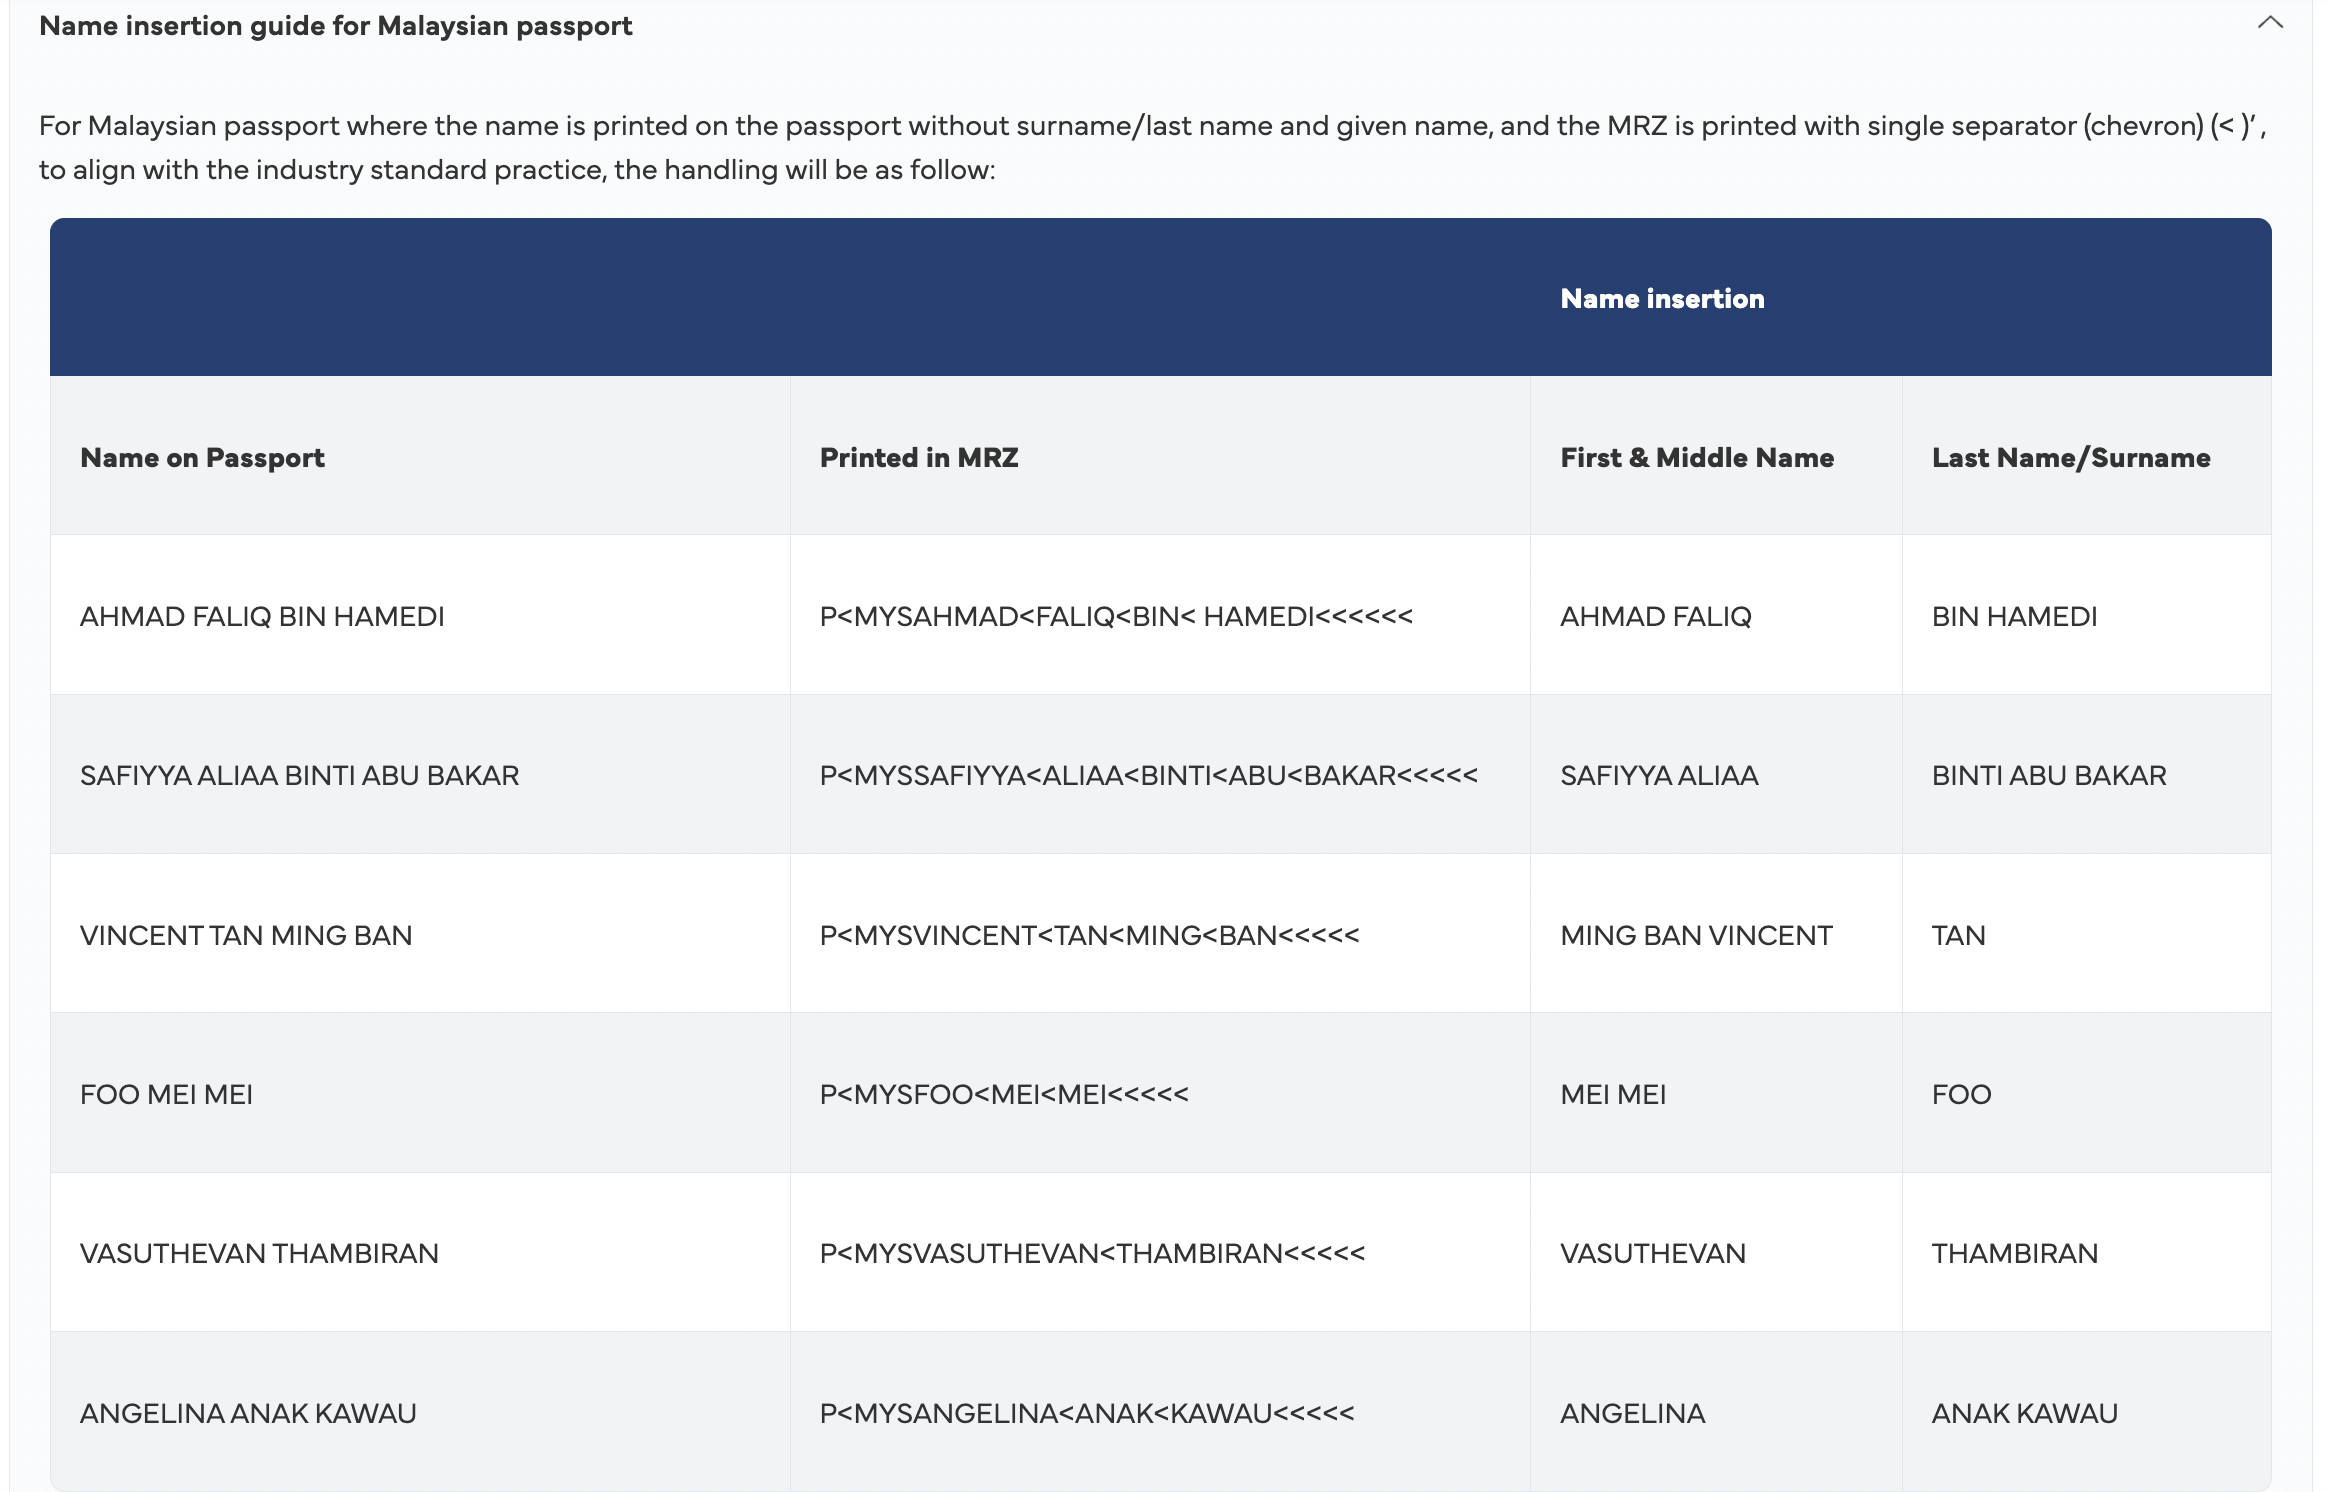The height and width of the screenshot is (1492, 2326).
Task: Click the ANAK KAWAU surname cell
Action: point(2024,1413)
